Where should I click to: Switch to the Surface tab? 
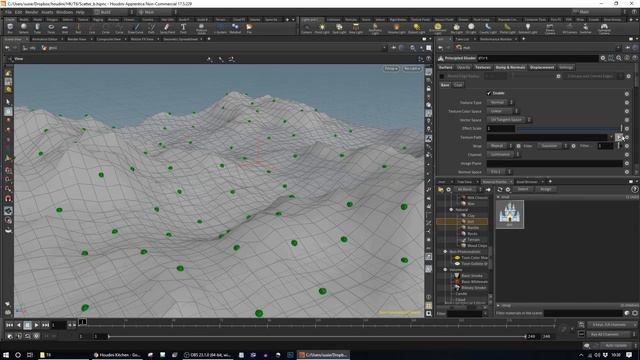[x=446, y=67]
